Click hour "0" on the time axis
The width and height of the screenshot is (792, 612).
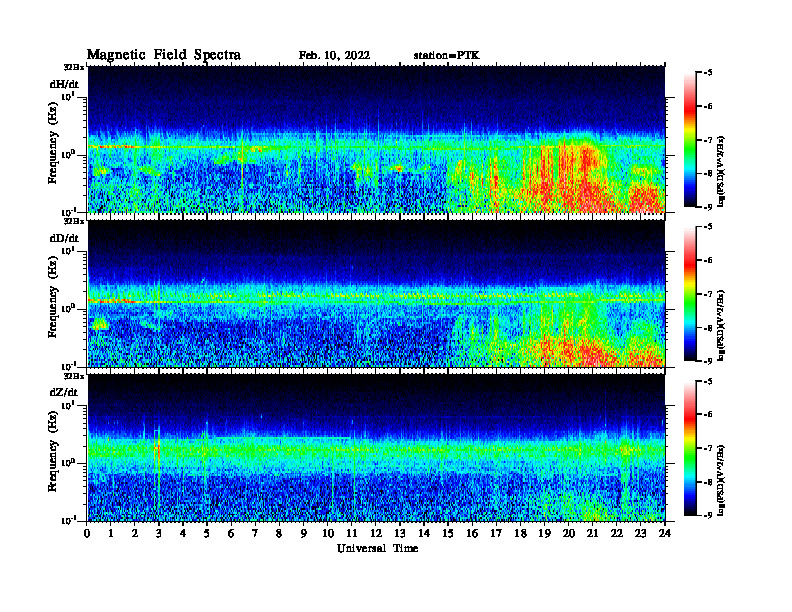[x=87, y=534]
